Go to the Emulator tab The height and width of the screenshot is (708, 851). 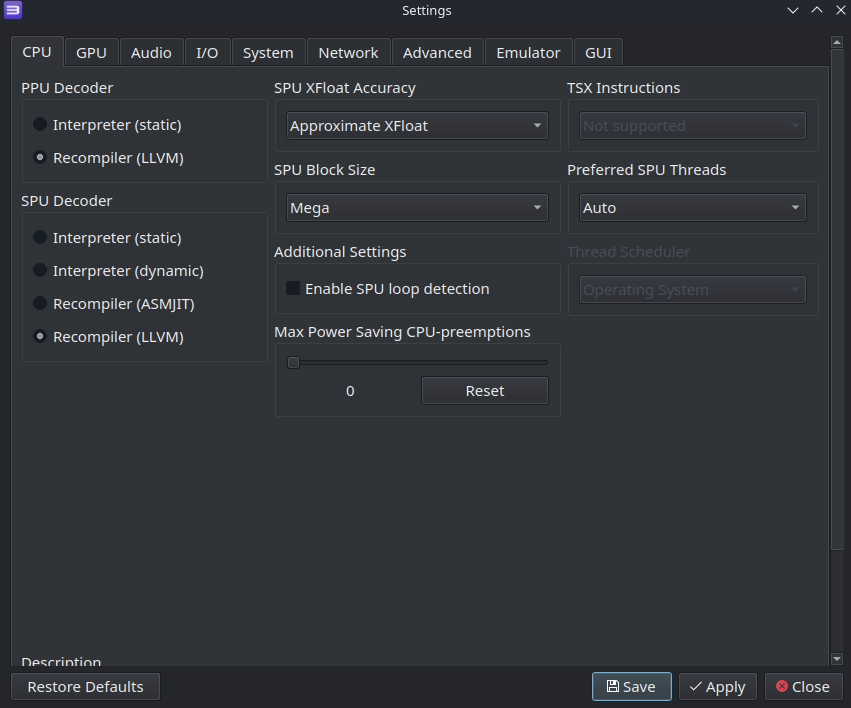point(528,53)
